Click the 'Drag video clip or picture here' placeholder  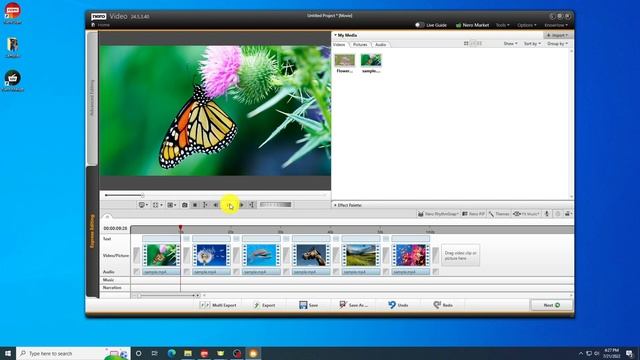click(x=460, y=256)
